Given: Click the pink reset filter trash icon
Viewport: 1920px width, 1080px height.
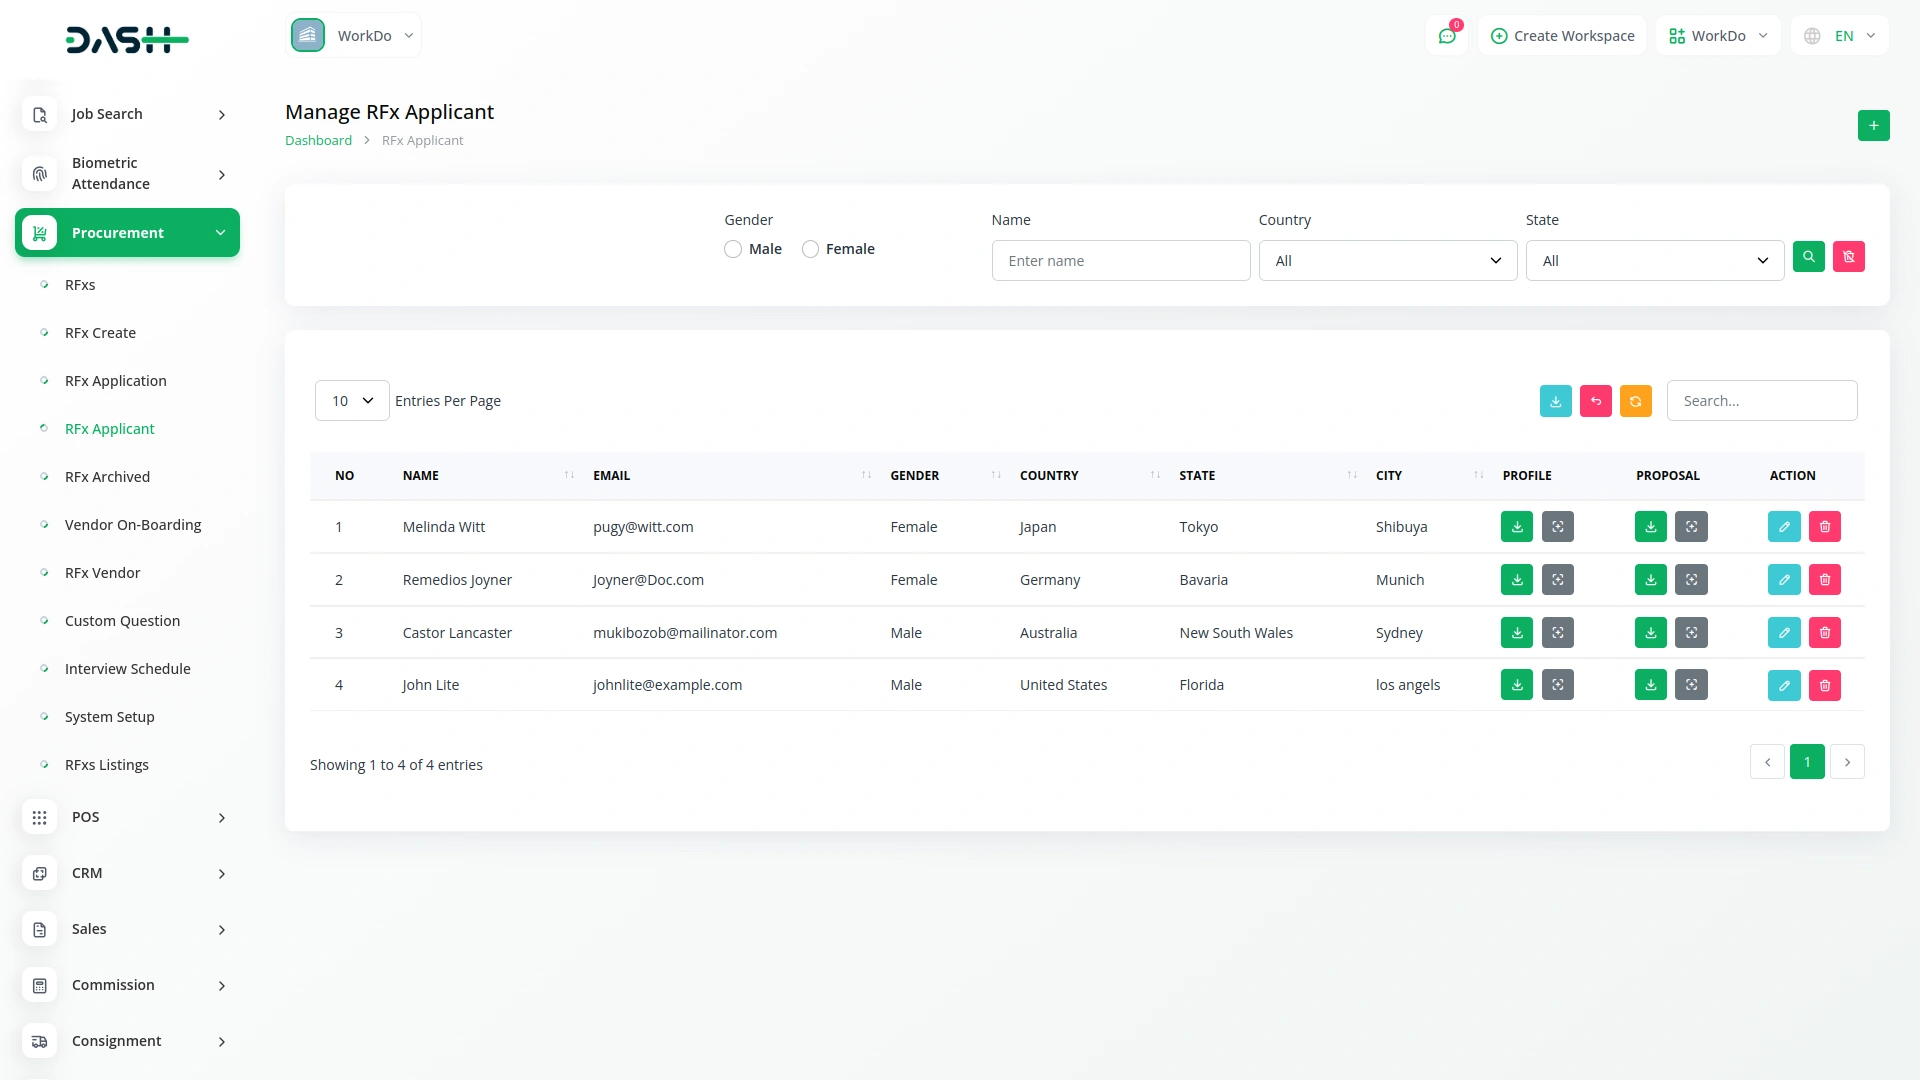Looking at the screenshot, I should [1848, 257].
